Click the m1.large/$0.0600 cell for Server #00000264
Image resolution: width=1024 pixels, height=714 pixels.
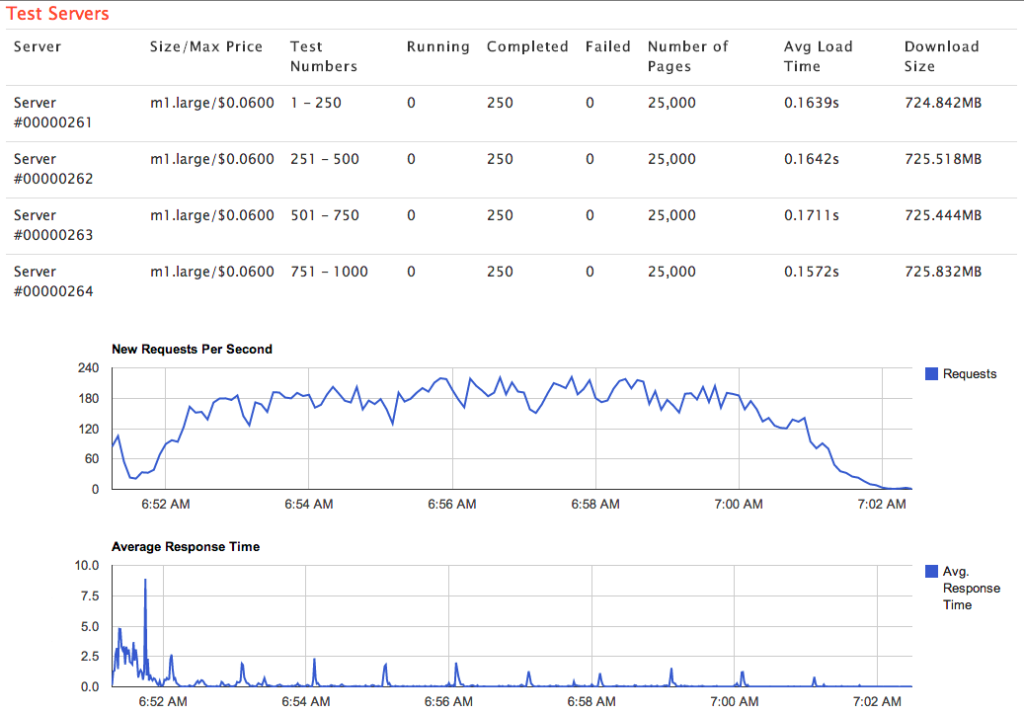click(212, 271)
